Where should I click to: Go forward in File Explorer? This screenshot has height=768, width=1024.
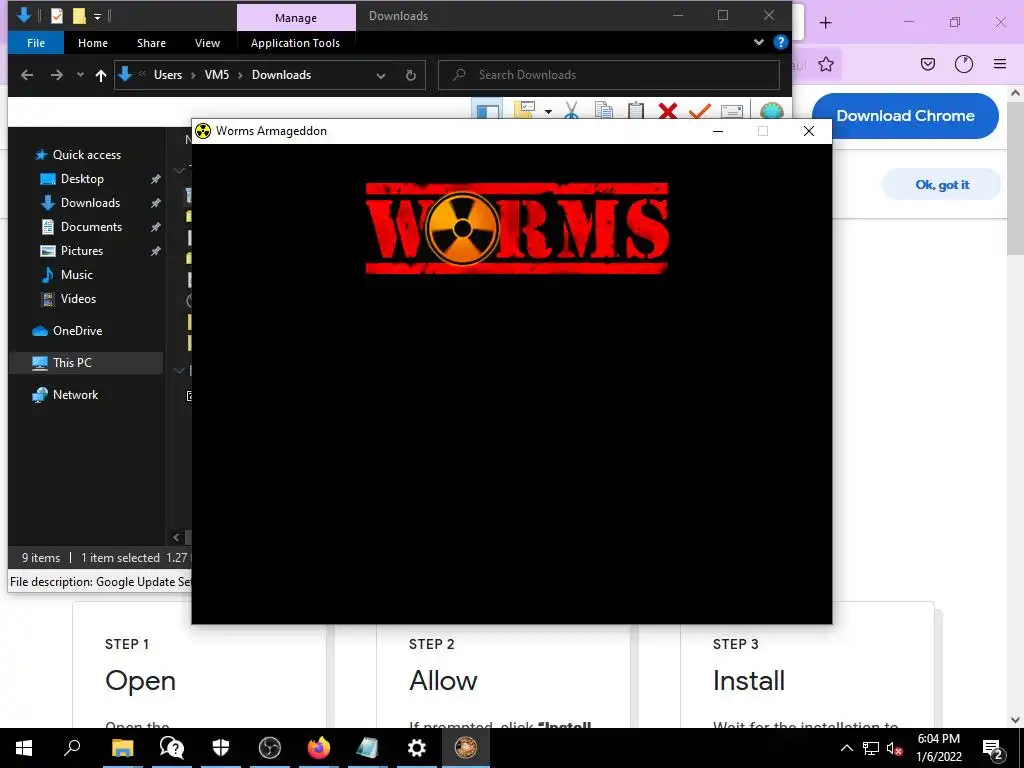tap(57, 75)
